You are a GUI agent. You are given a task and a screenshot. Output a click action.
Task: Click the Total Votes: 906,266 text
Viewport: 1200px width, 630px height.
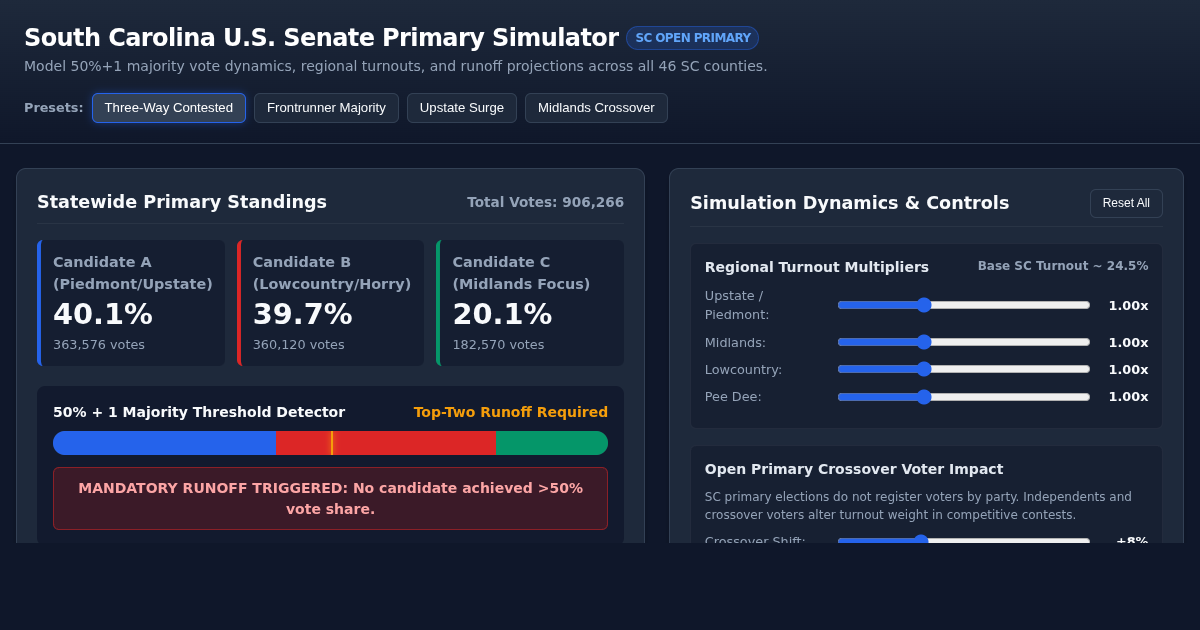546,202
